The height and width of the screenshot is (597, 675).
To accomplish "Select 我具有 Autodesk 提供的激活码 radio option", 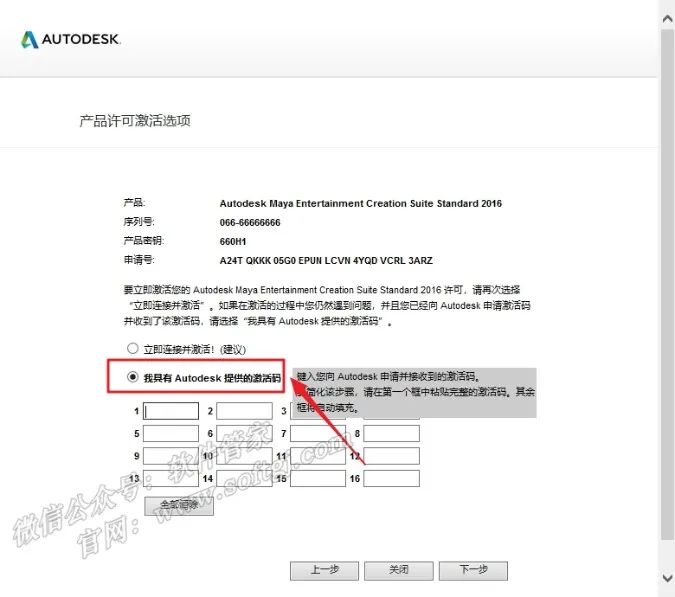I will coord(133,377).
